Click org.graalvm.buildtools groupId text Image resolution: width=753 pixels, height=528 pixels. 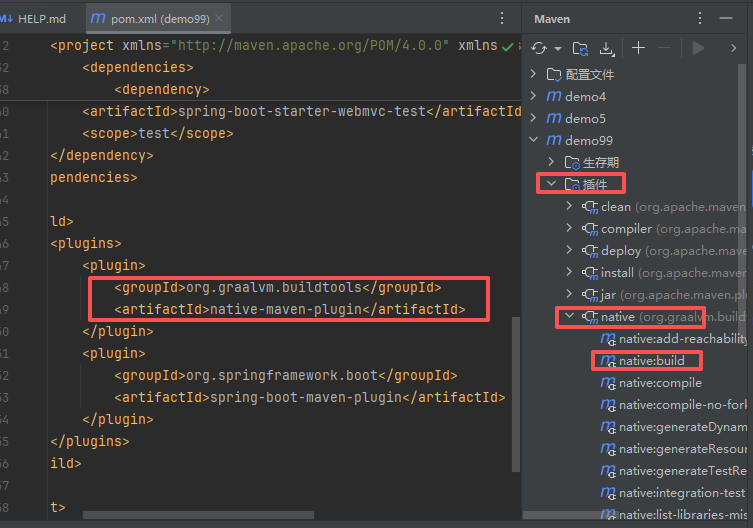274,287
